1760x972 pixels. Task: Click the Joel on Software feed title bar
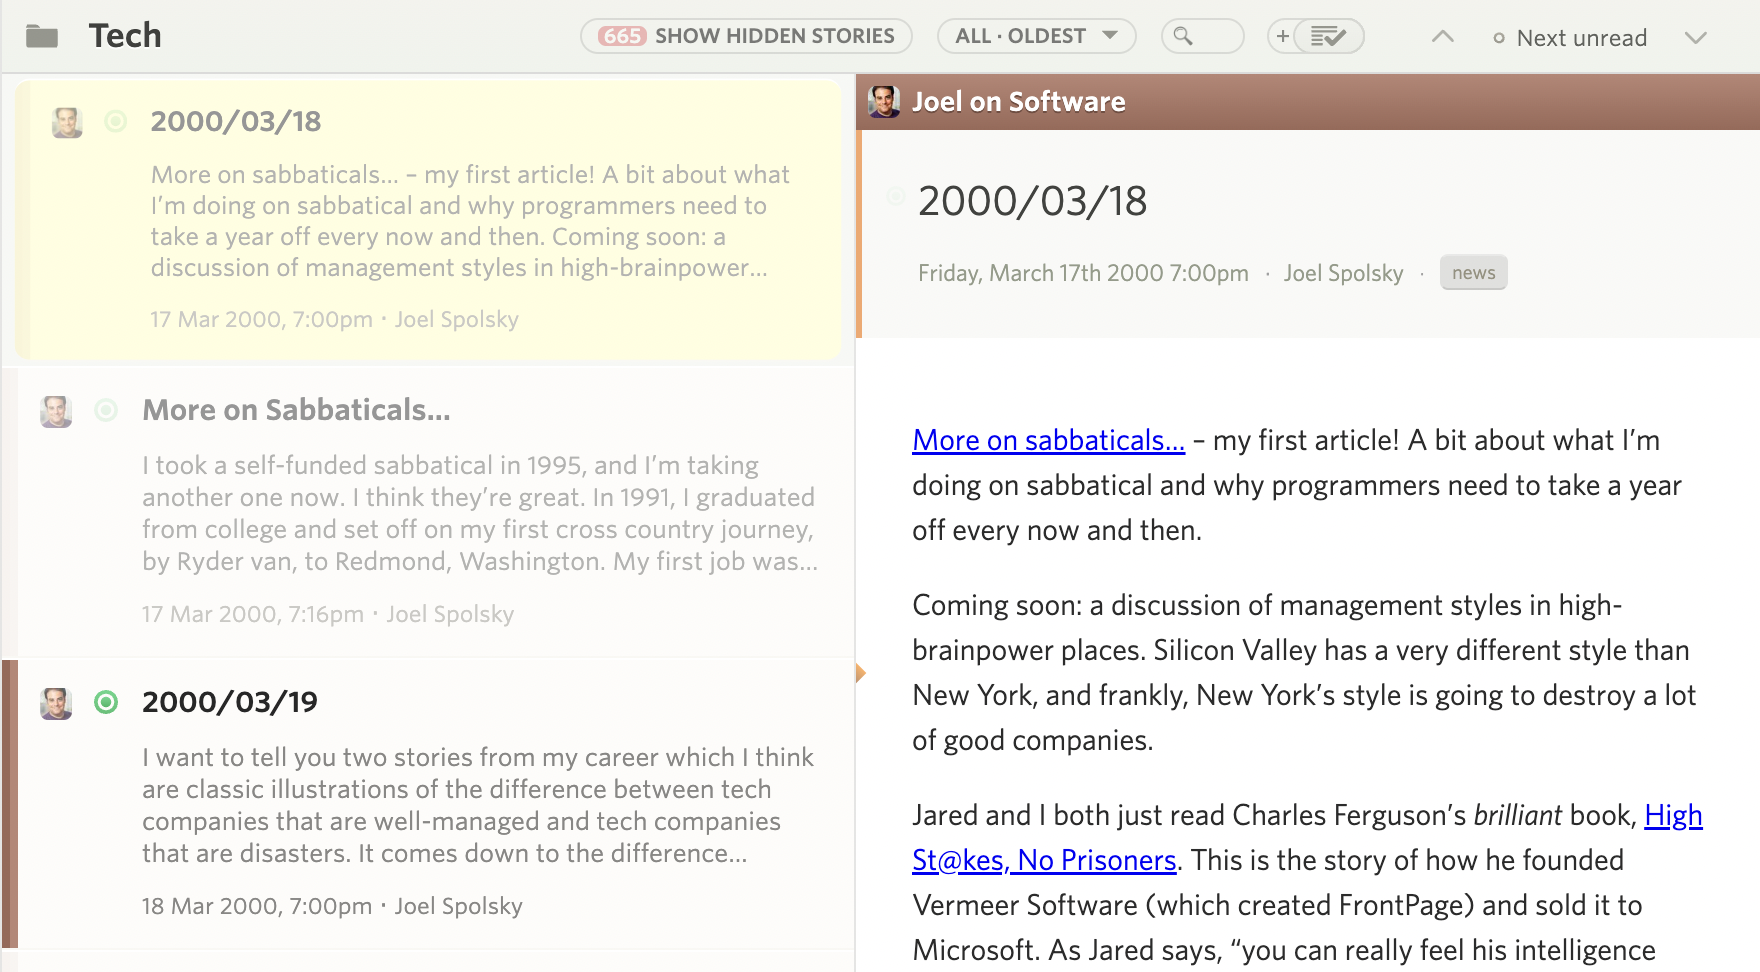point(1019,100)
